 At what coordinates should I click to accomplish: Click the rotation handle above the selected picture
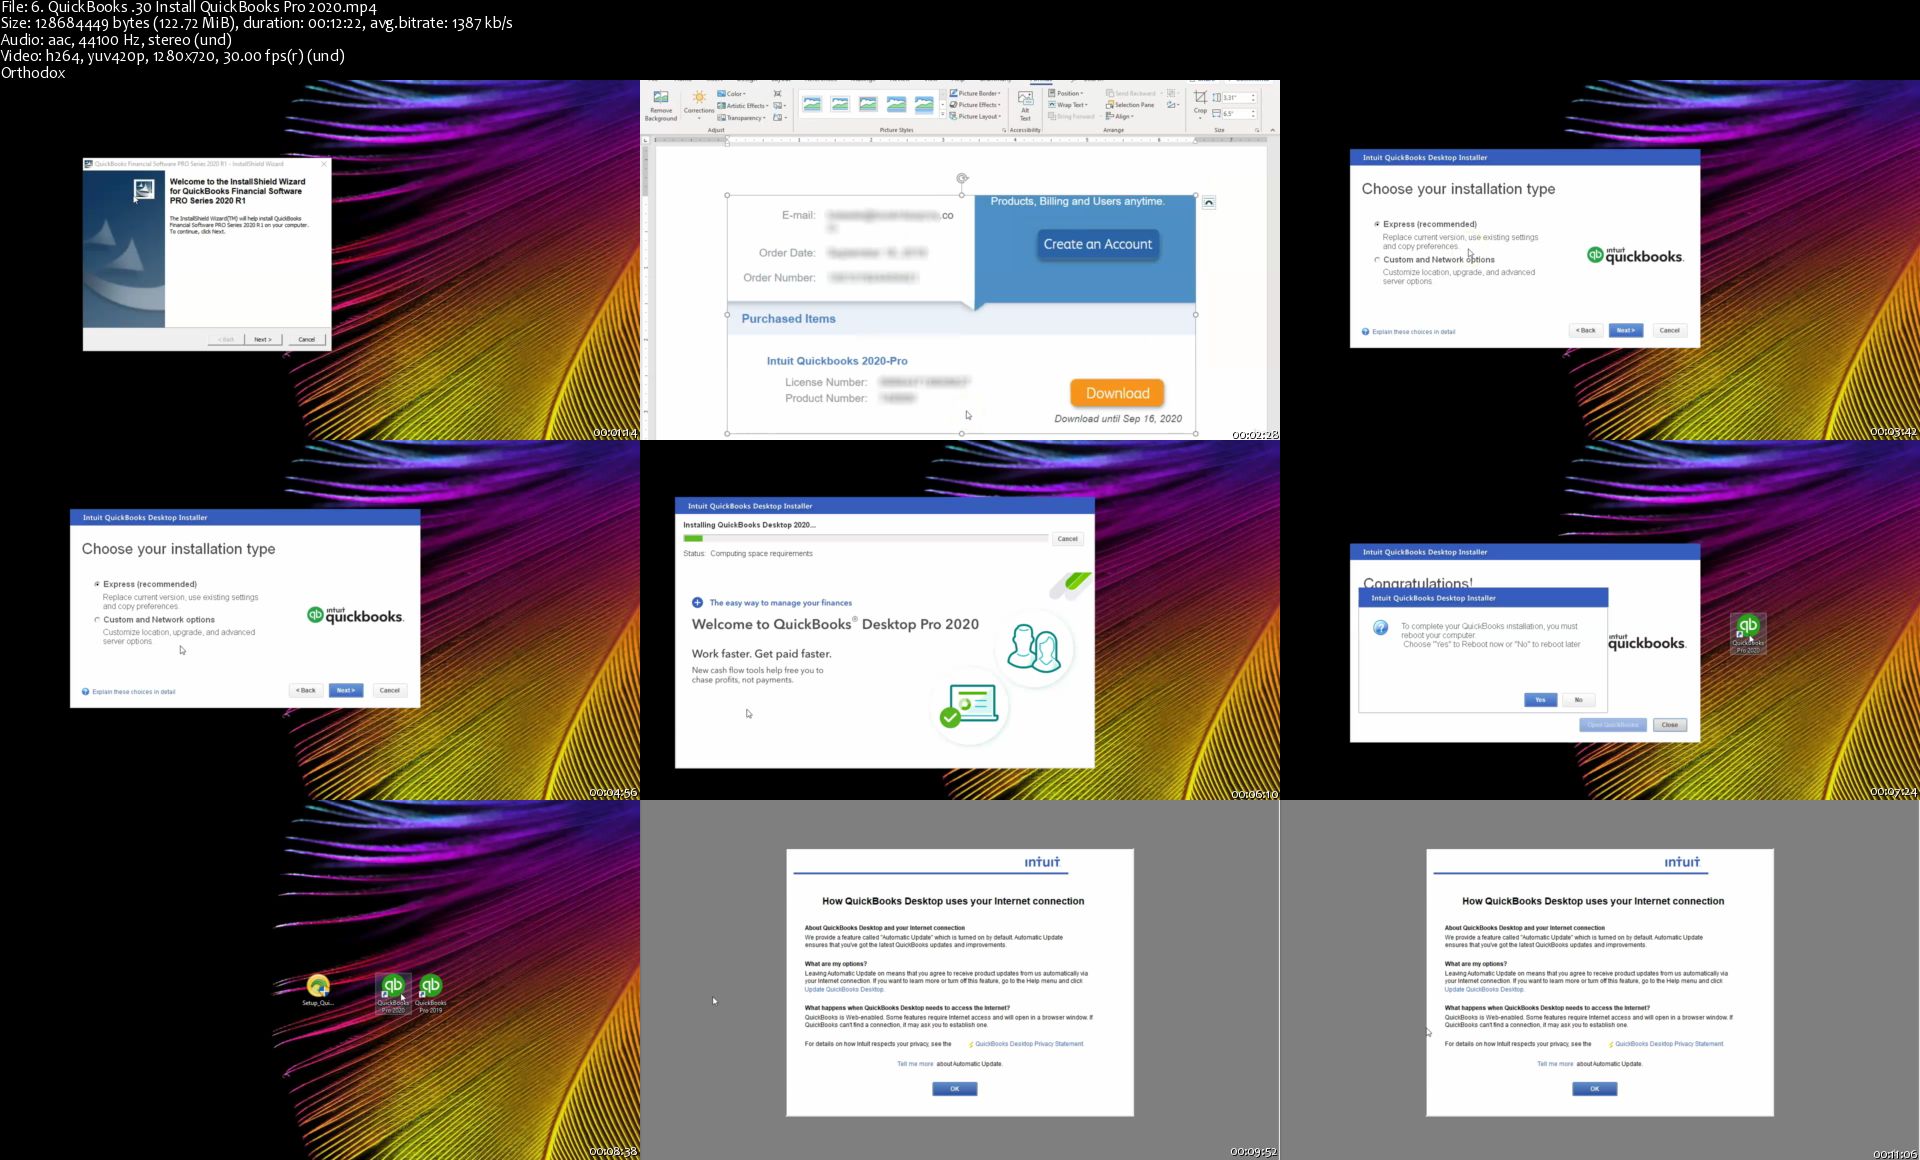pos(962,178)
